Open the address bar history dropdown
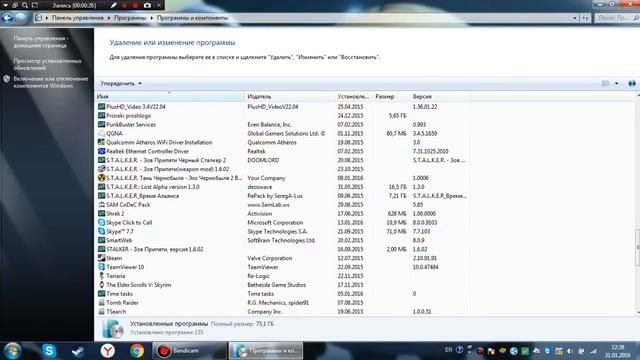Image resolution: width=640 pixels, height=360 pixels. coord(575,18)
